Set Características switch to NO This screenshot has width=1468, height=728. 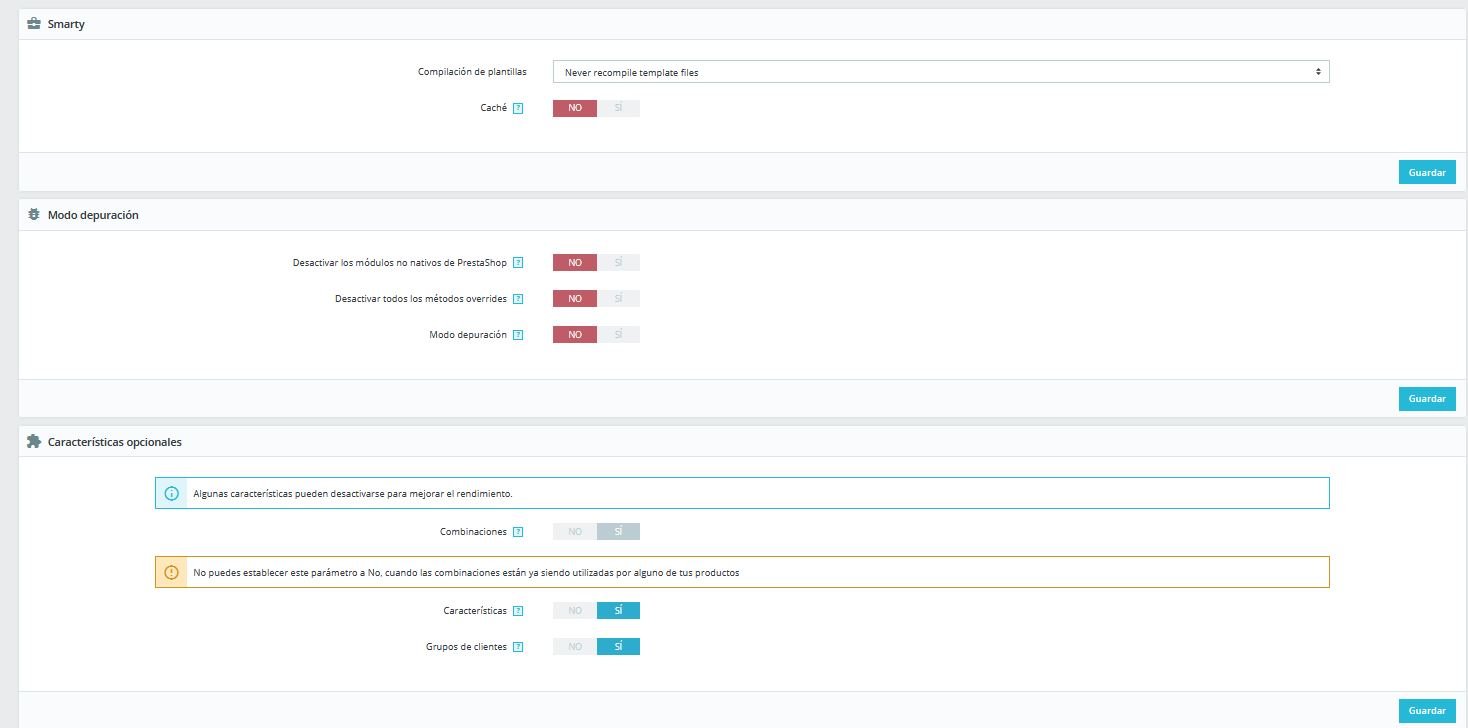coord(575,611)
